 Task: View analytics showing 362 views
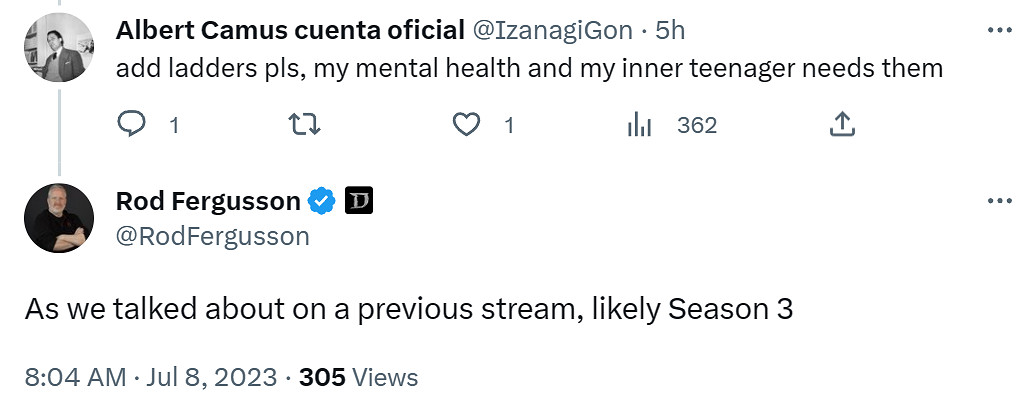coord(640,125)
